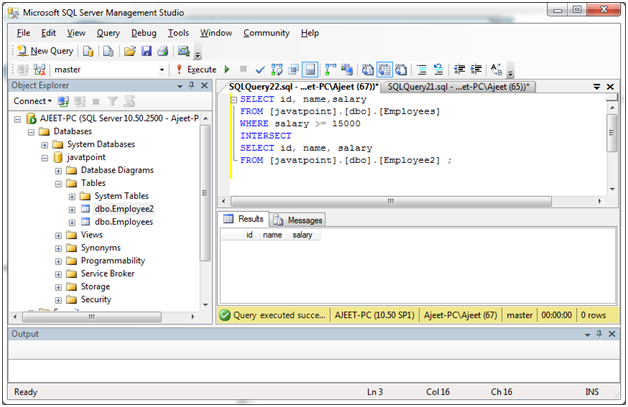Click the New Query toolbar button
Viewport: 628px width, 407px height.
tap(45, 51)
